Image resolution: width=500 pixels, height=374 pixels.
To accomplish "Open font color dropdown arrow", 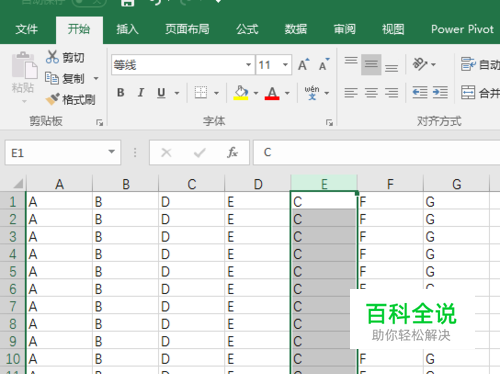I will 287,93.
